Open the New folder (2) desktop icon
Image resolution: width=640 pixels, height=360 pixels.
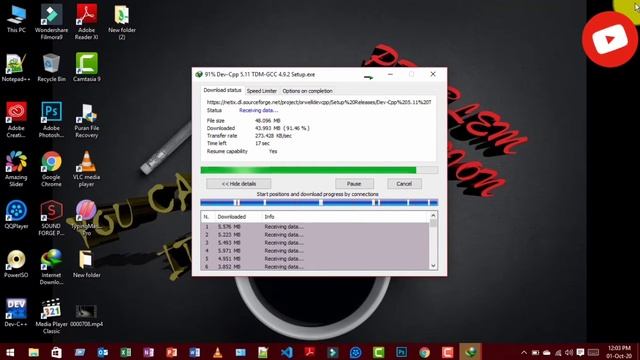122,22
